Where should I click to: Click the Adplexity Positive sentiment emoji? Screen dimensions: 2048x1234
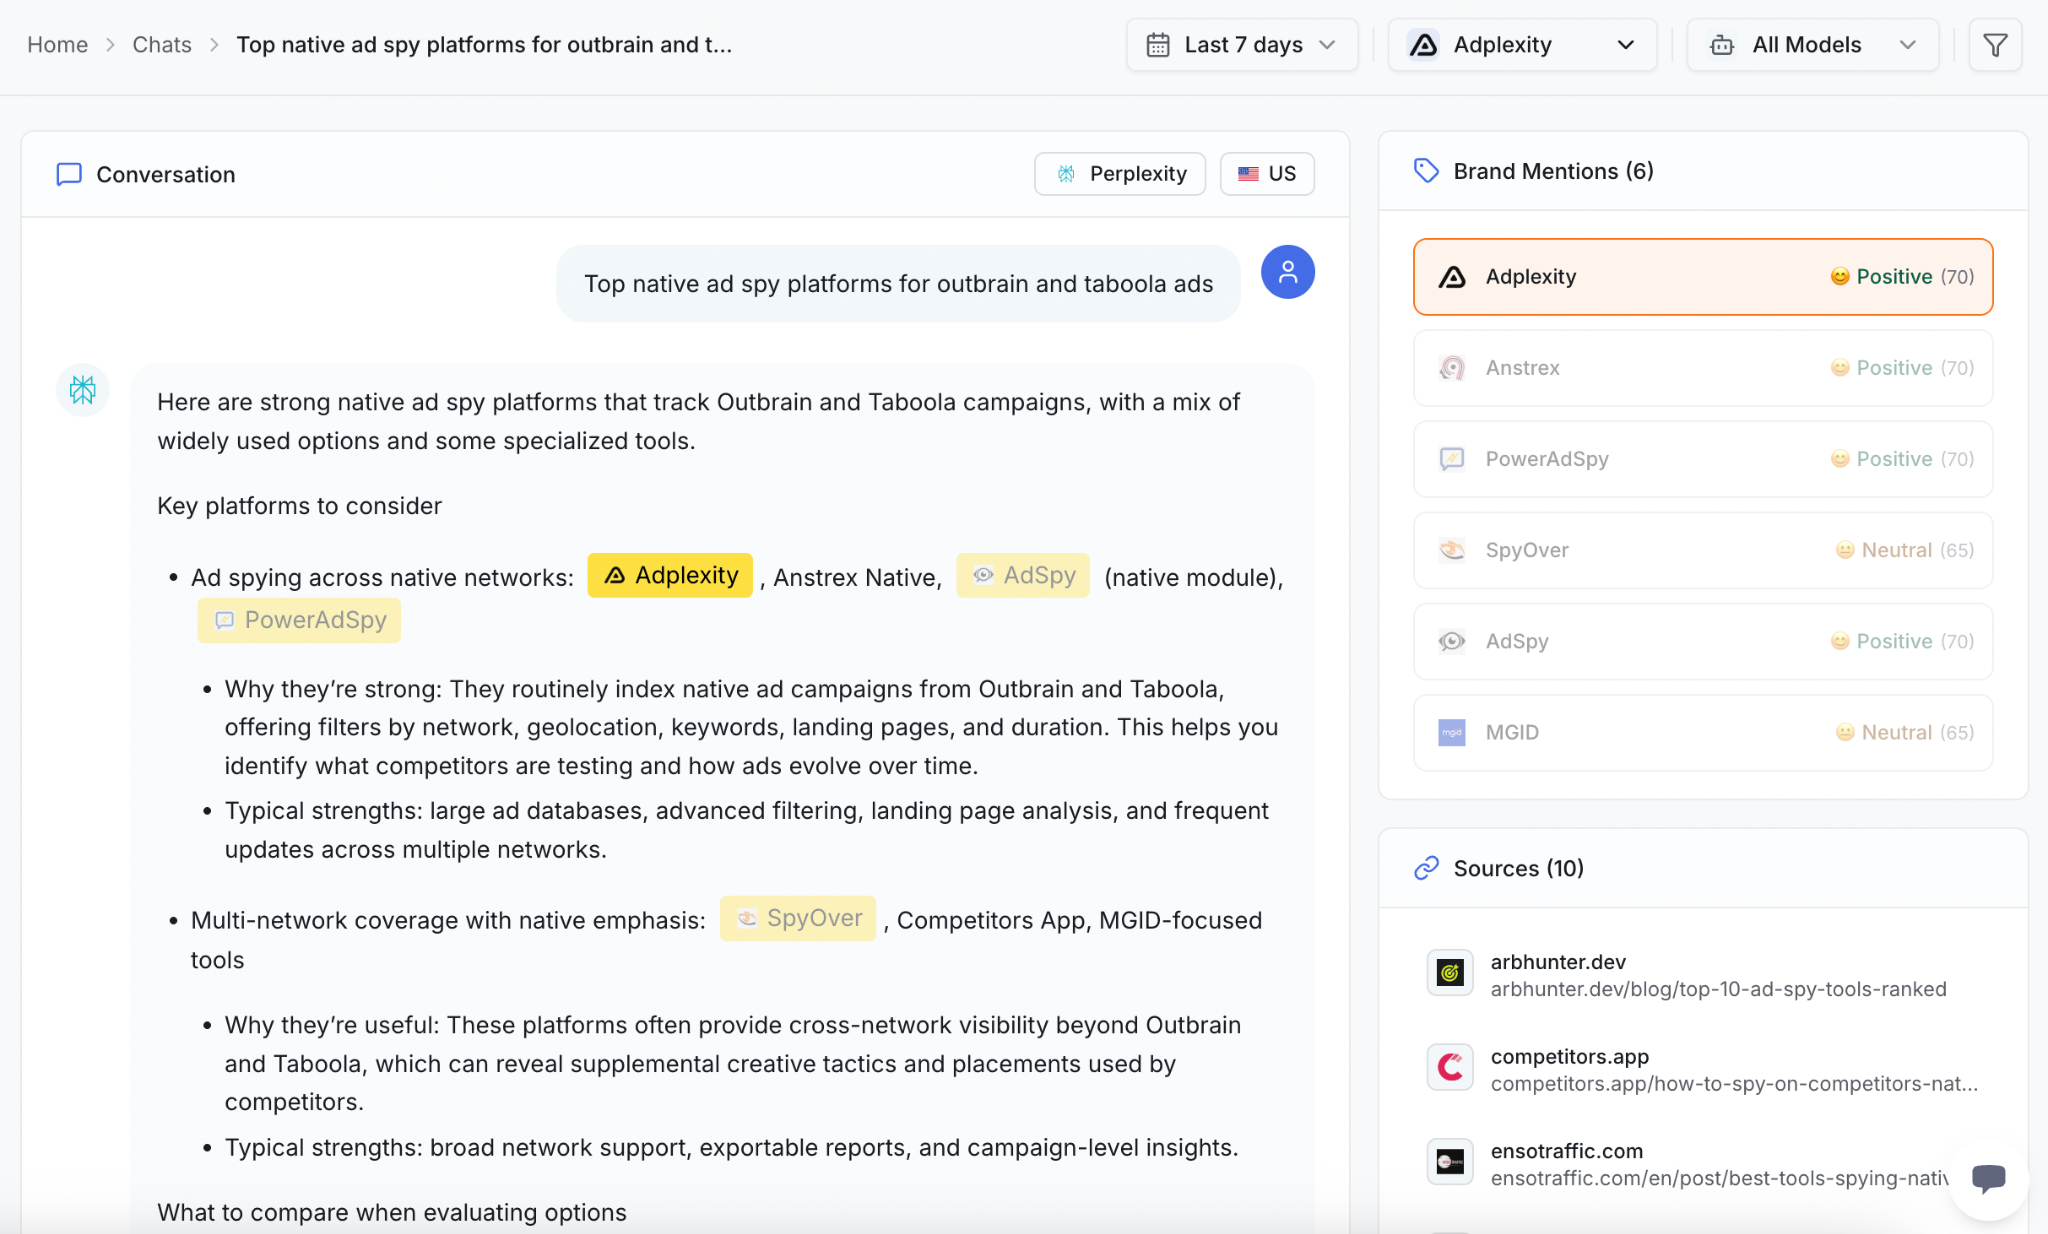click(x=1840, y=277)
